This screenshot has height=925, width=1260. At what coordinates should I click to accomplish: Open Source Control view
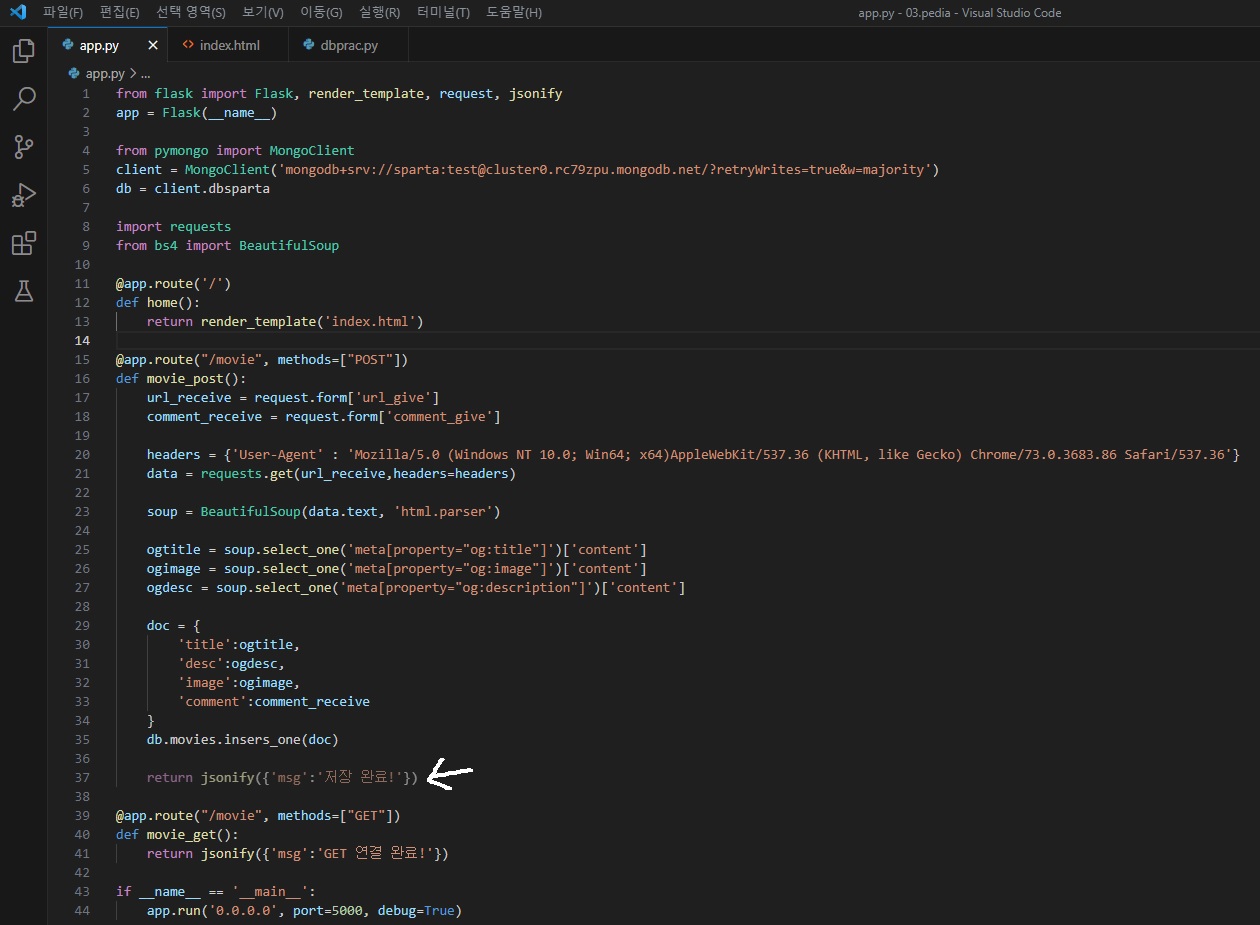tap(23, 147)
